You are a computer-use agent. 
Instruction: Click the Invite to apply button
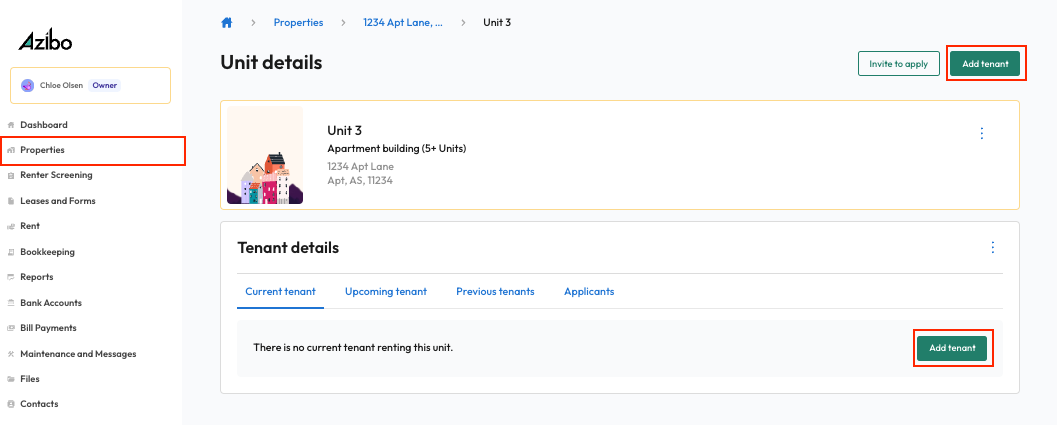click(899, 64)
